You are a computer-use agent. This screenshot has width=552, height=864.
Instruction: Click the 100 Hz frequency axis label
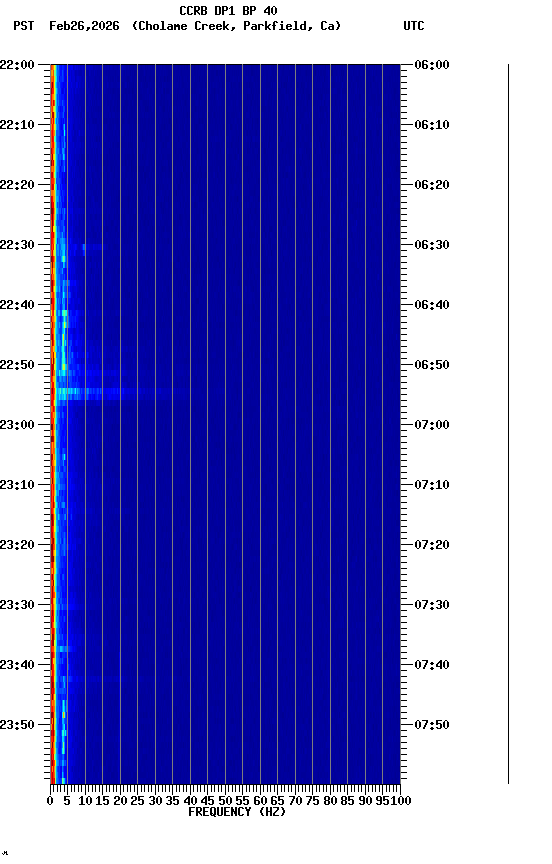click(401, 801)
